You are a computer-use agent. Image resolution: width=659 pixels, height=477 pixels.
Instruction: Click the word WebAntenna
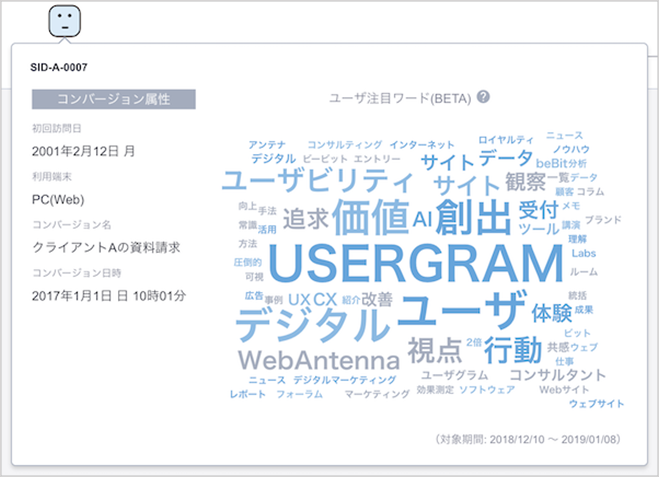click(x=317, y=357)
